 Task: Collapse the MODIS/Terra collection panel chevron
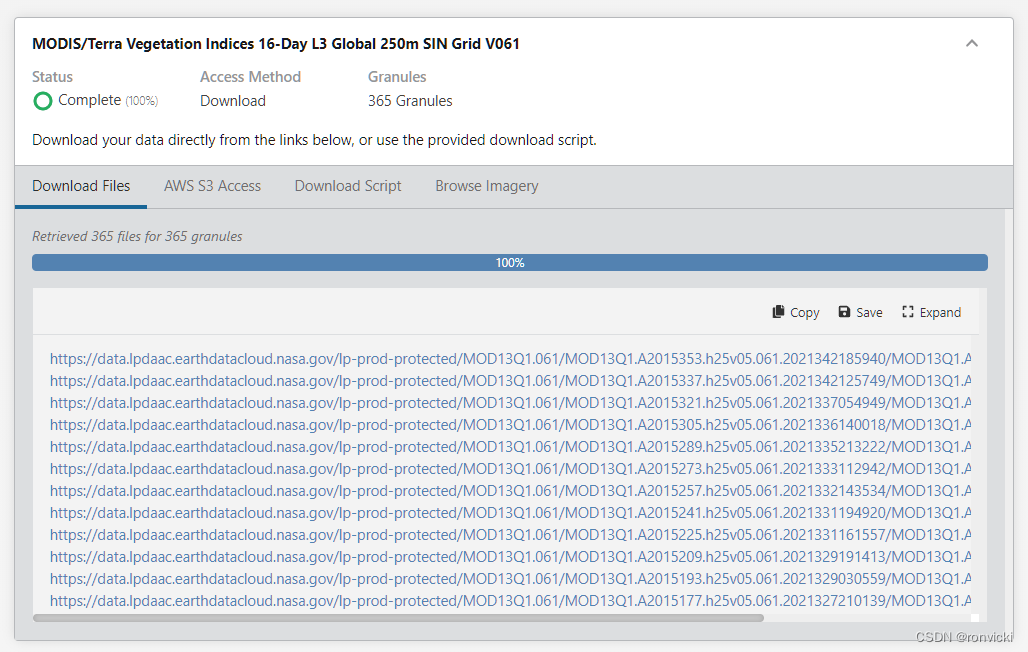972,44
